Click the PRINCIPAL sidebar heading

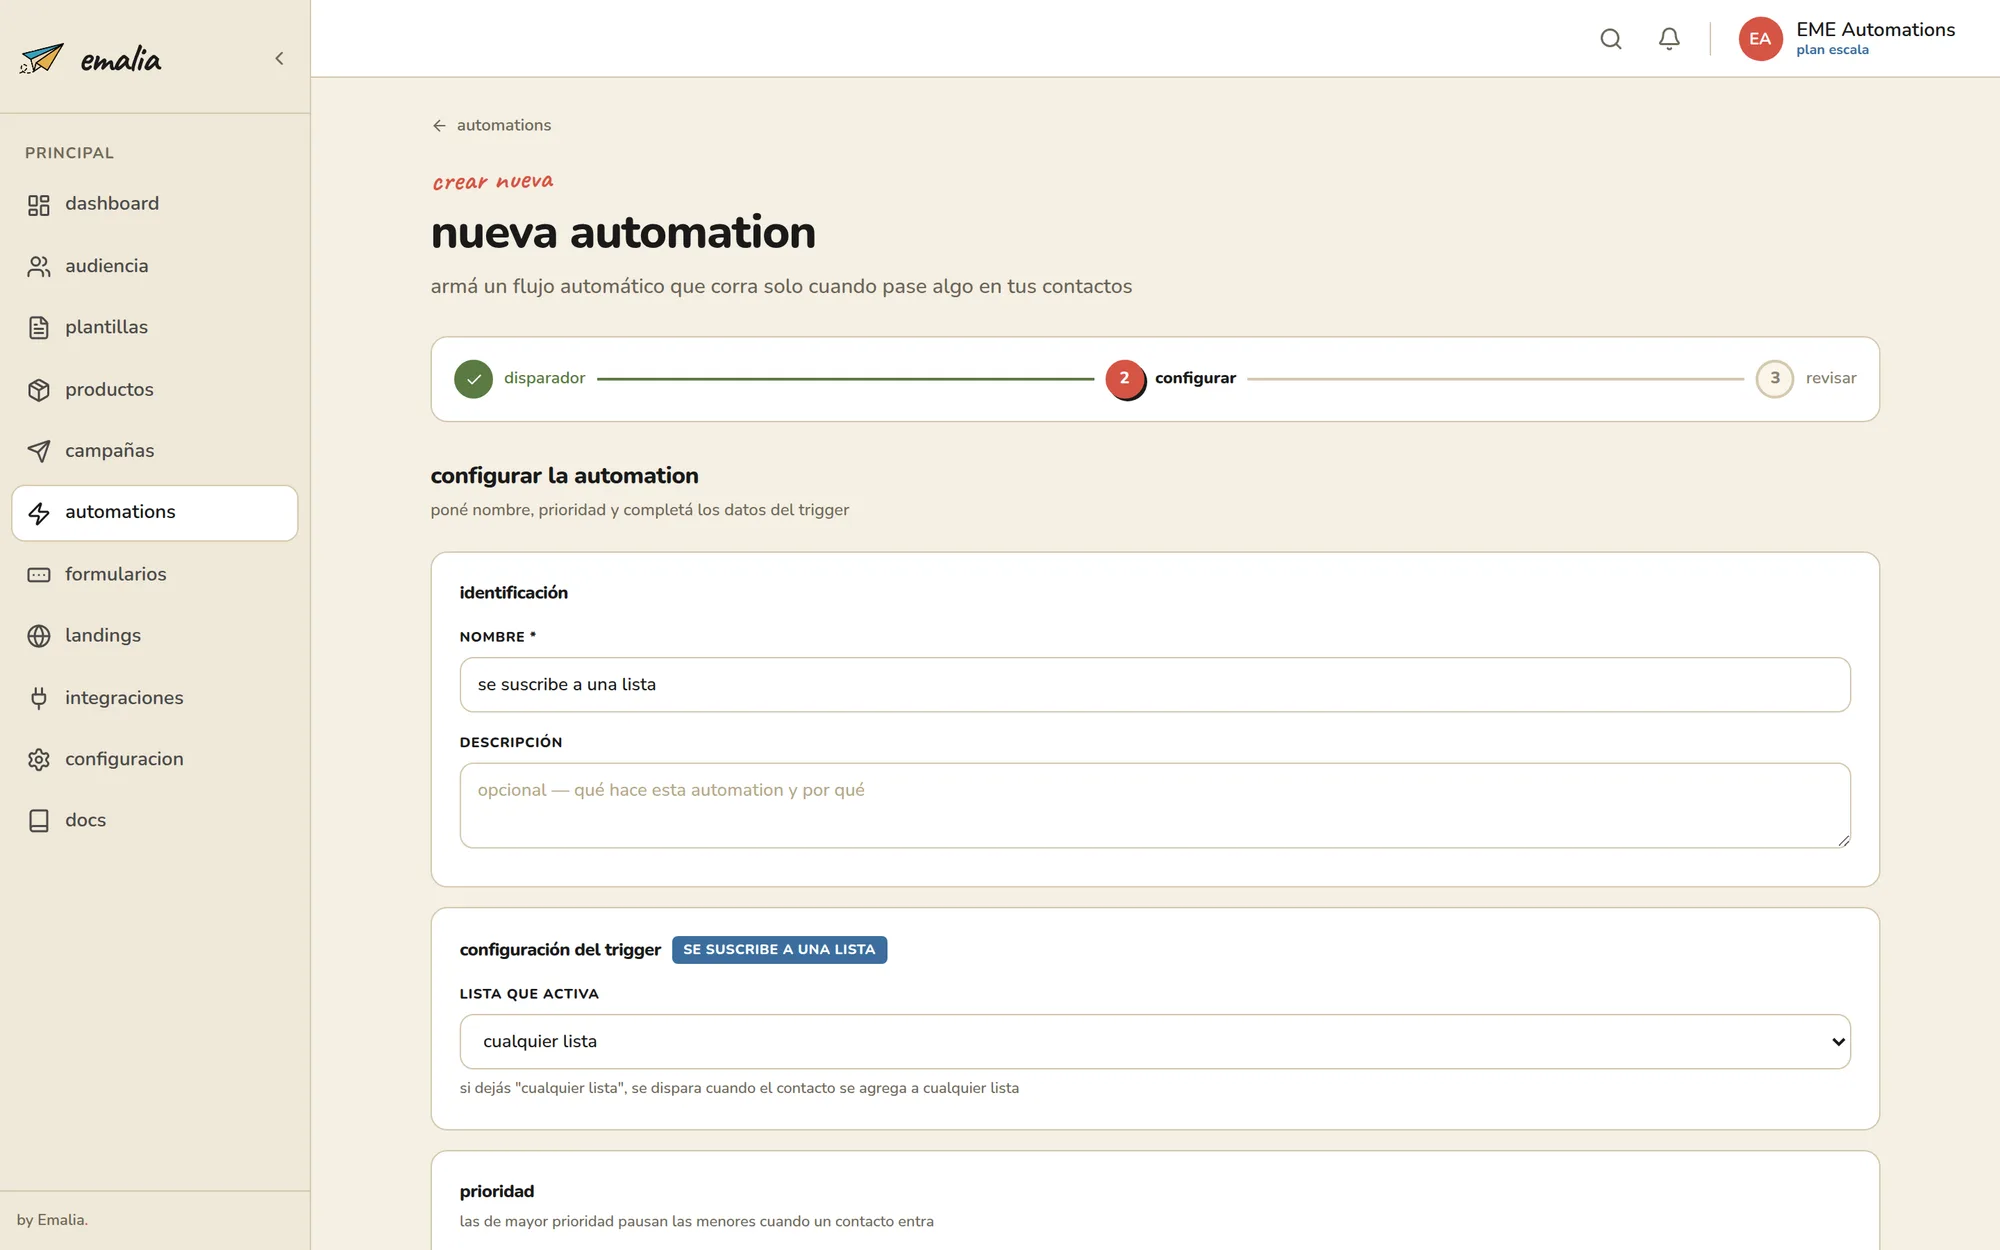(69, 153)
